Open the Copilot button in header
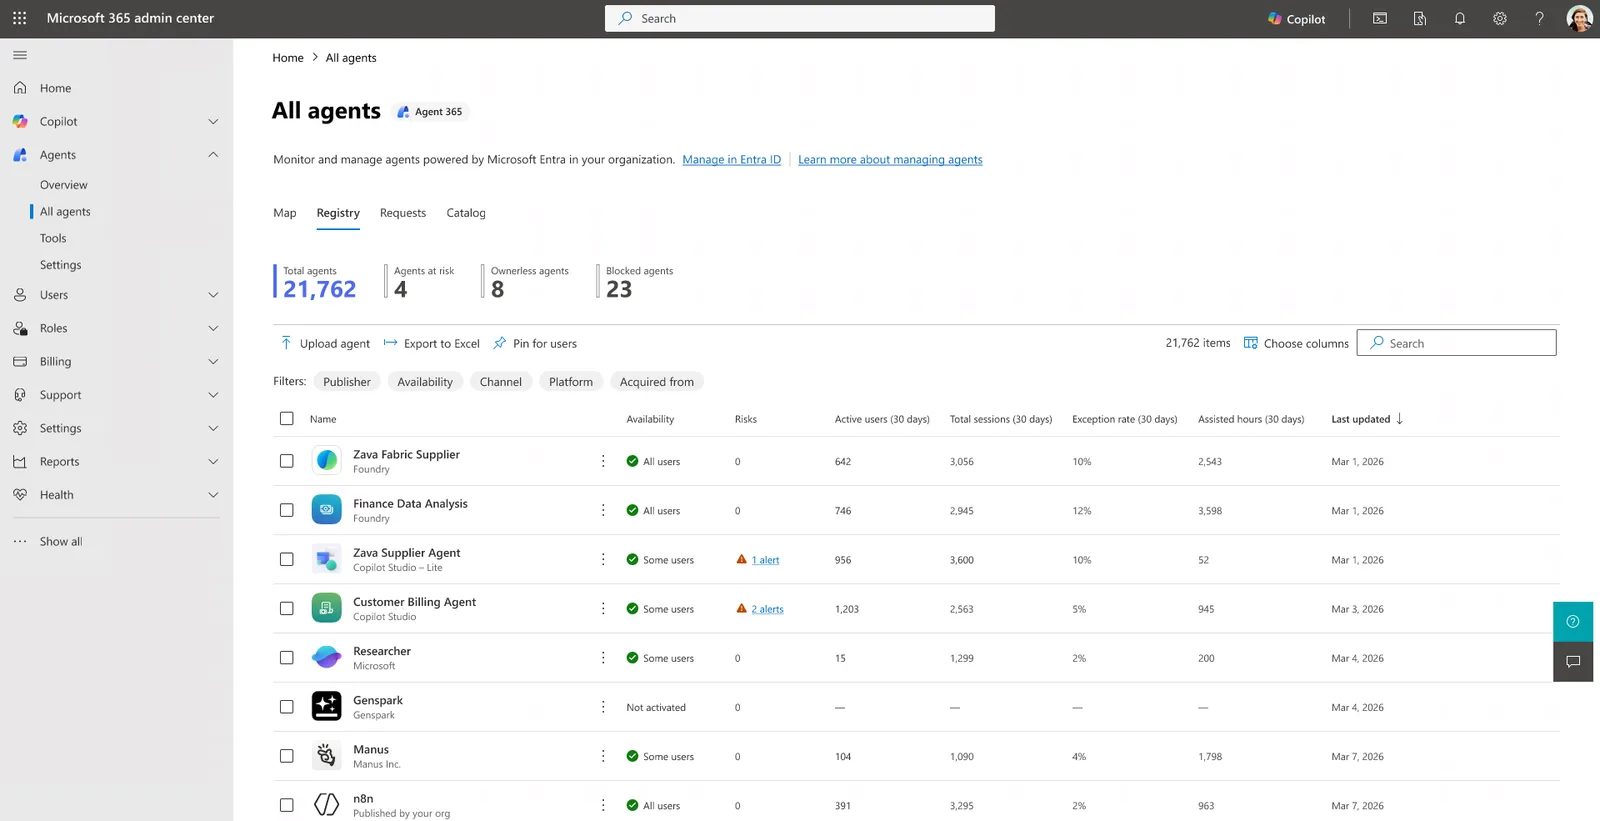Viewport: 1600px width, 821px height. click(x=1296, y=18)
